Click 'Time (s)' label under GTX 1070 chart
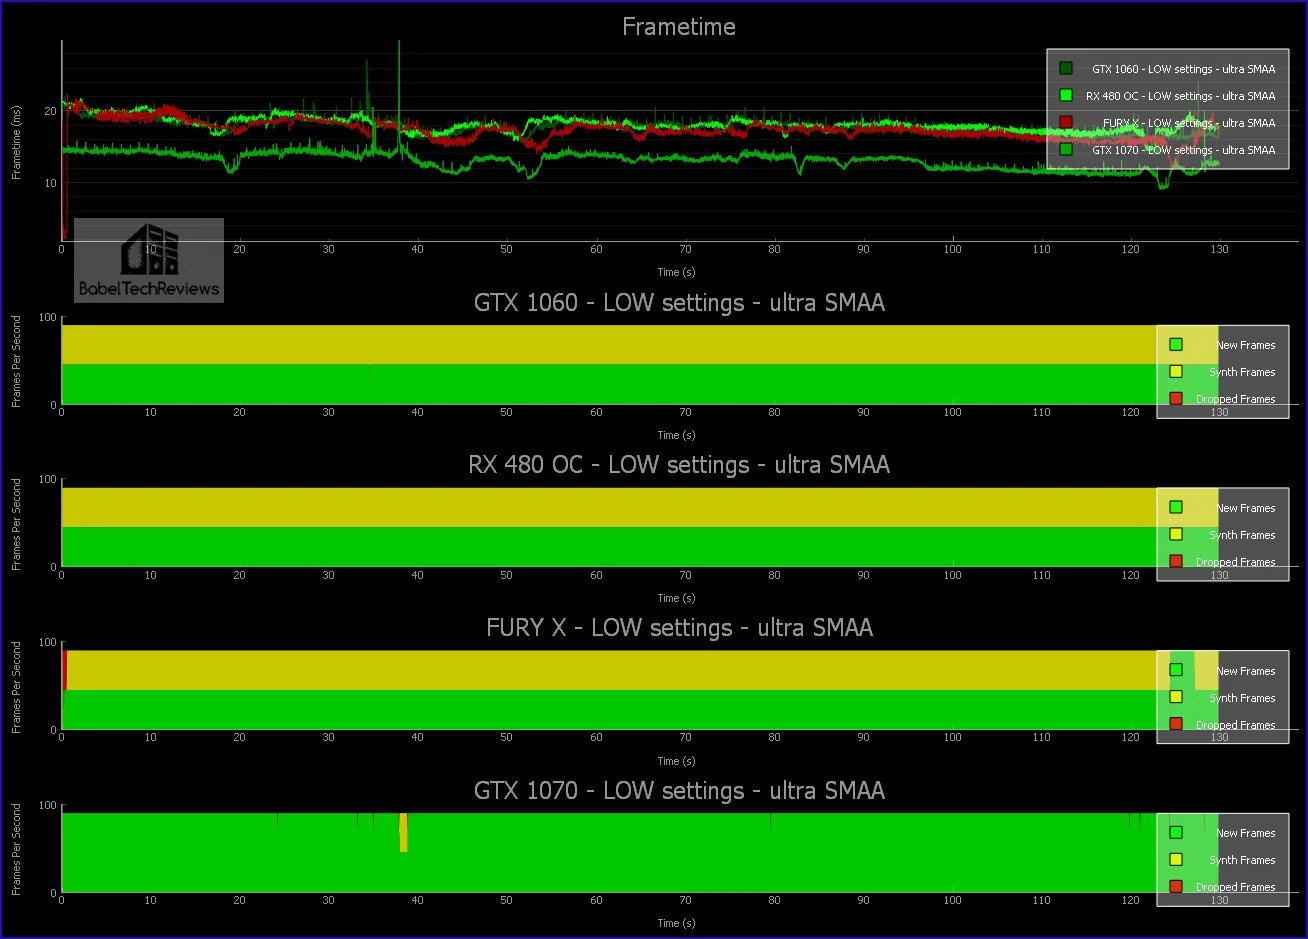The image size is (1308, 939). (676, 923)
